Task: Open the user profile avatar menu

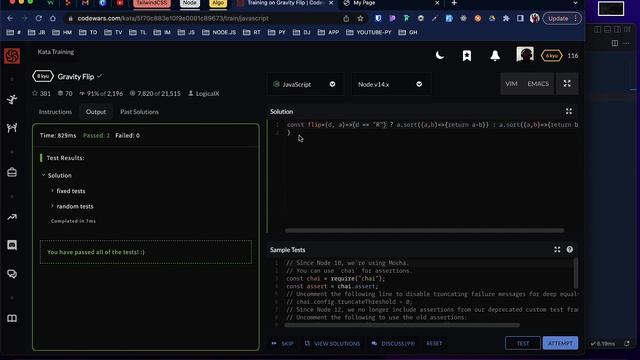Action: pyautogui.click(x=525, y=55)
